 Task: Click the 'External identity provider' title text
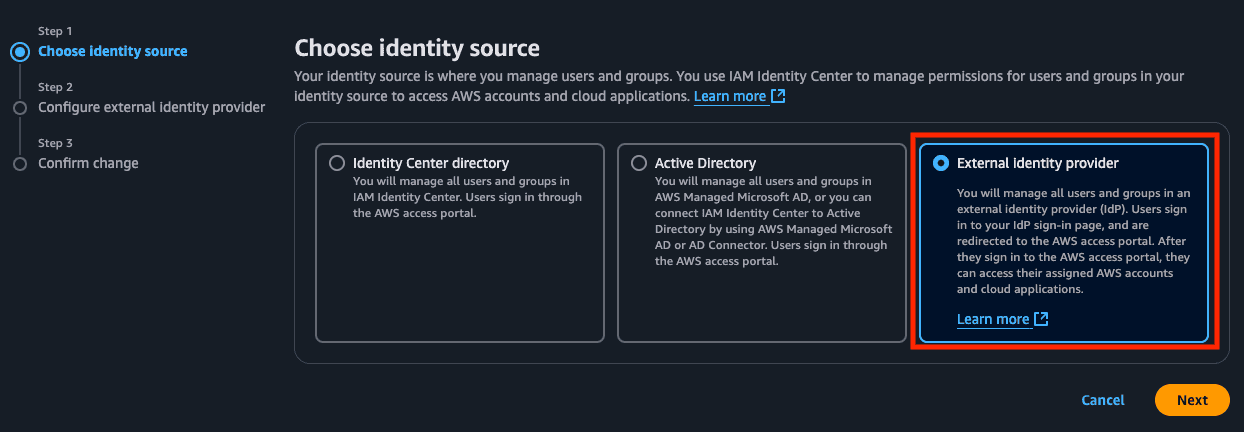[x=1037, y=163]
